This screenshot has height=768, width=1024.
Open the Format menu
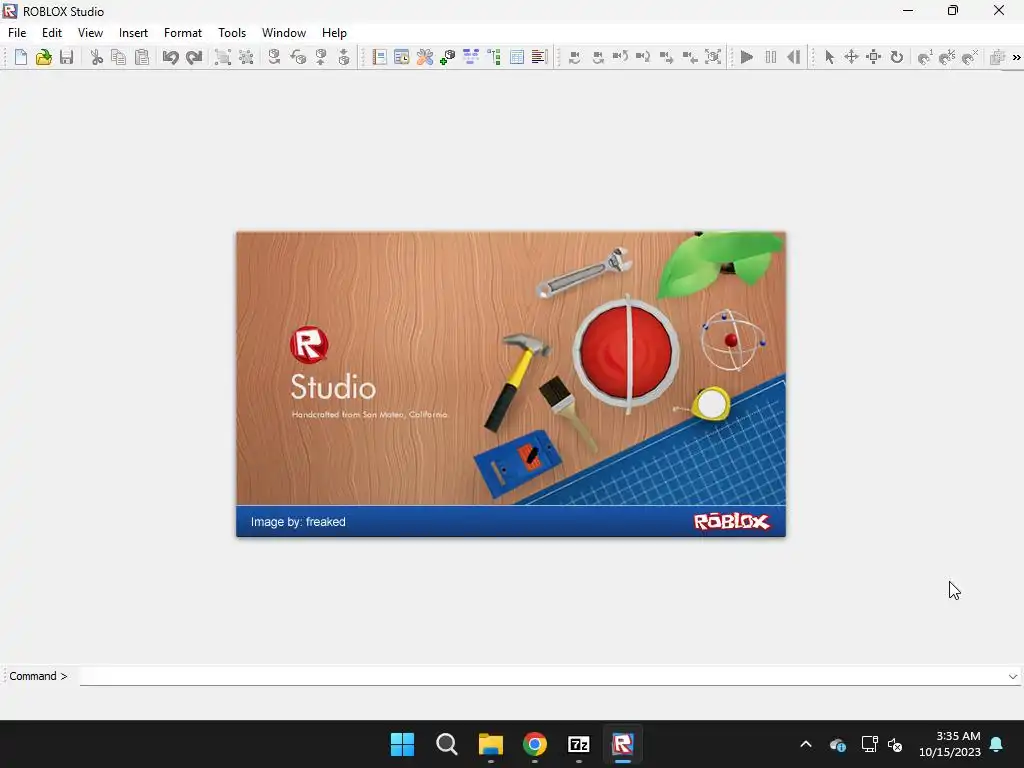(183, 33)
